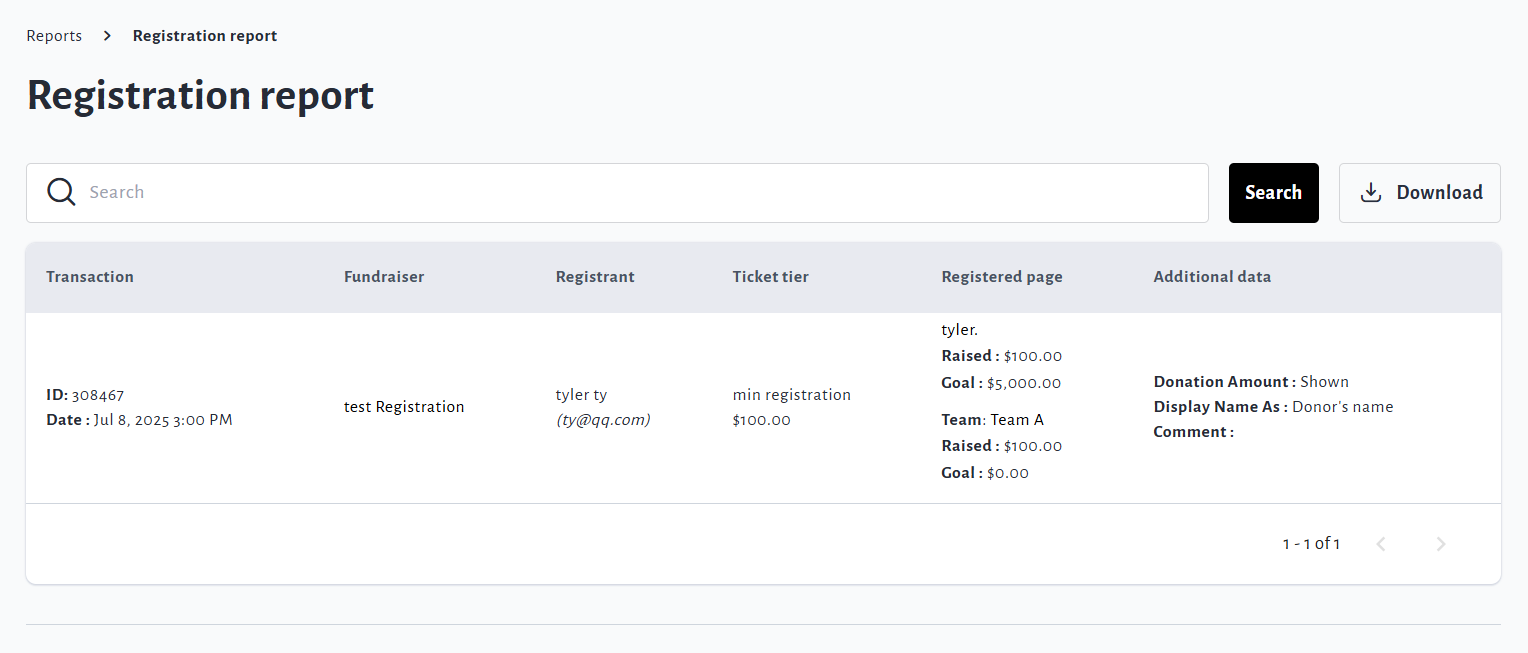
Task: Open the test Registration fundraiser entry
Action: pos(404,407)
